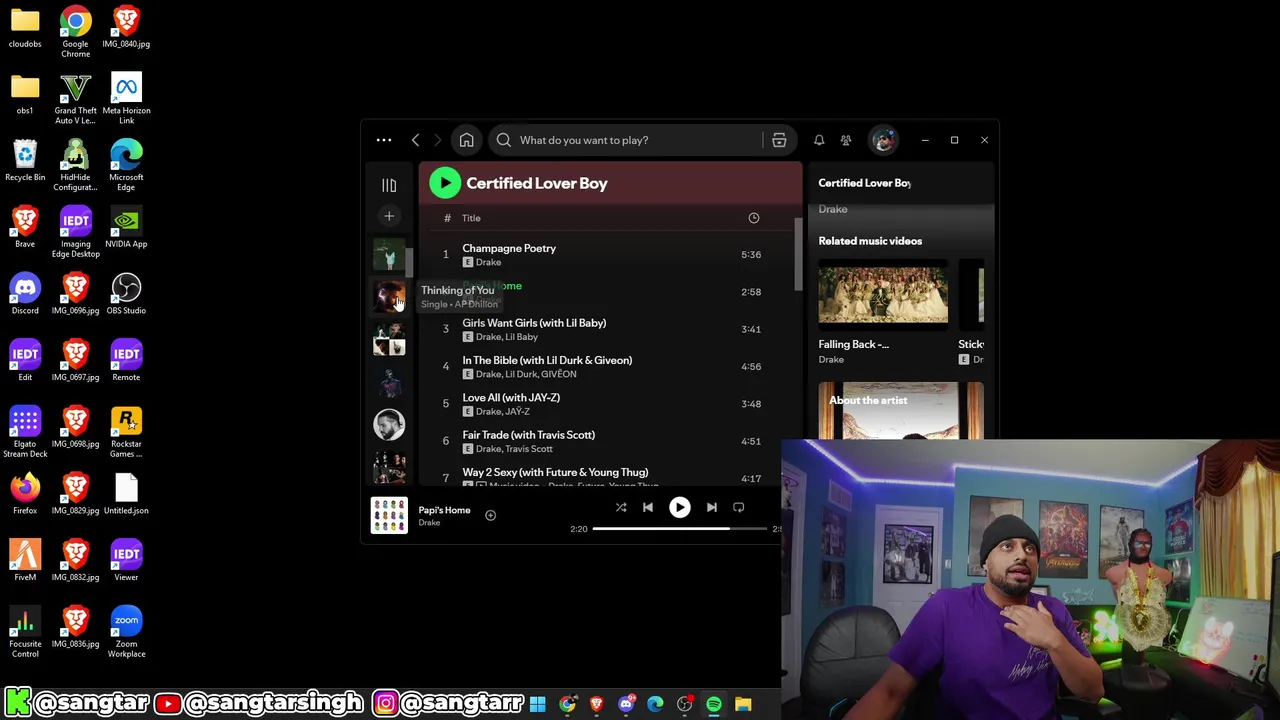Click the clock duration column header

(754, 218)
